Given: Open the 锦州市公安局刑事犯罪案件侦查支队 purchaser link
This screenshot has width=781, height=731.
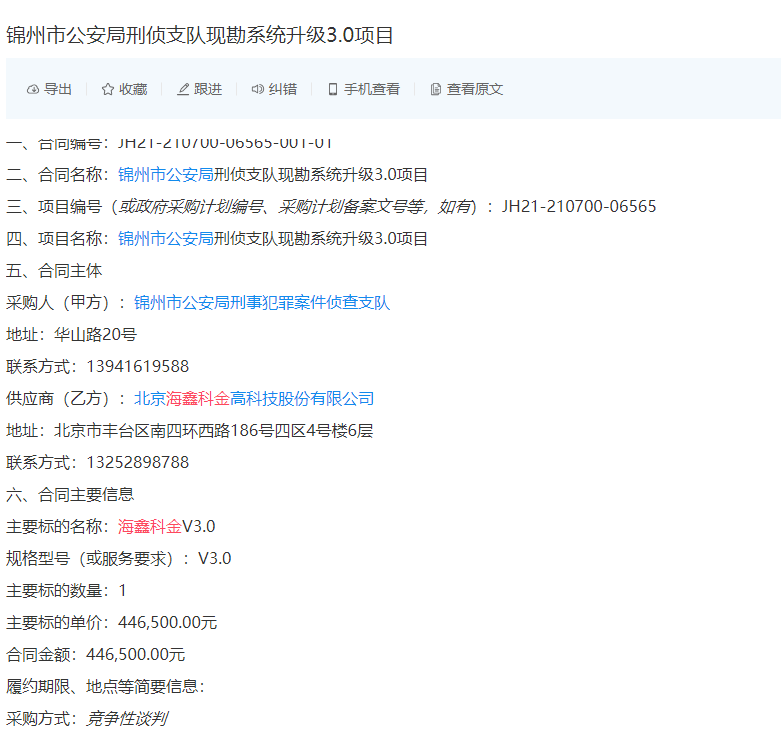Looking at the screenshot, I should [262, 303].
